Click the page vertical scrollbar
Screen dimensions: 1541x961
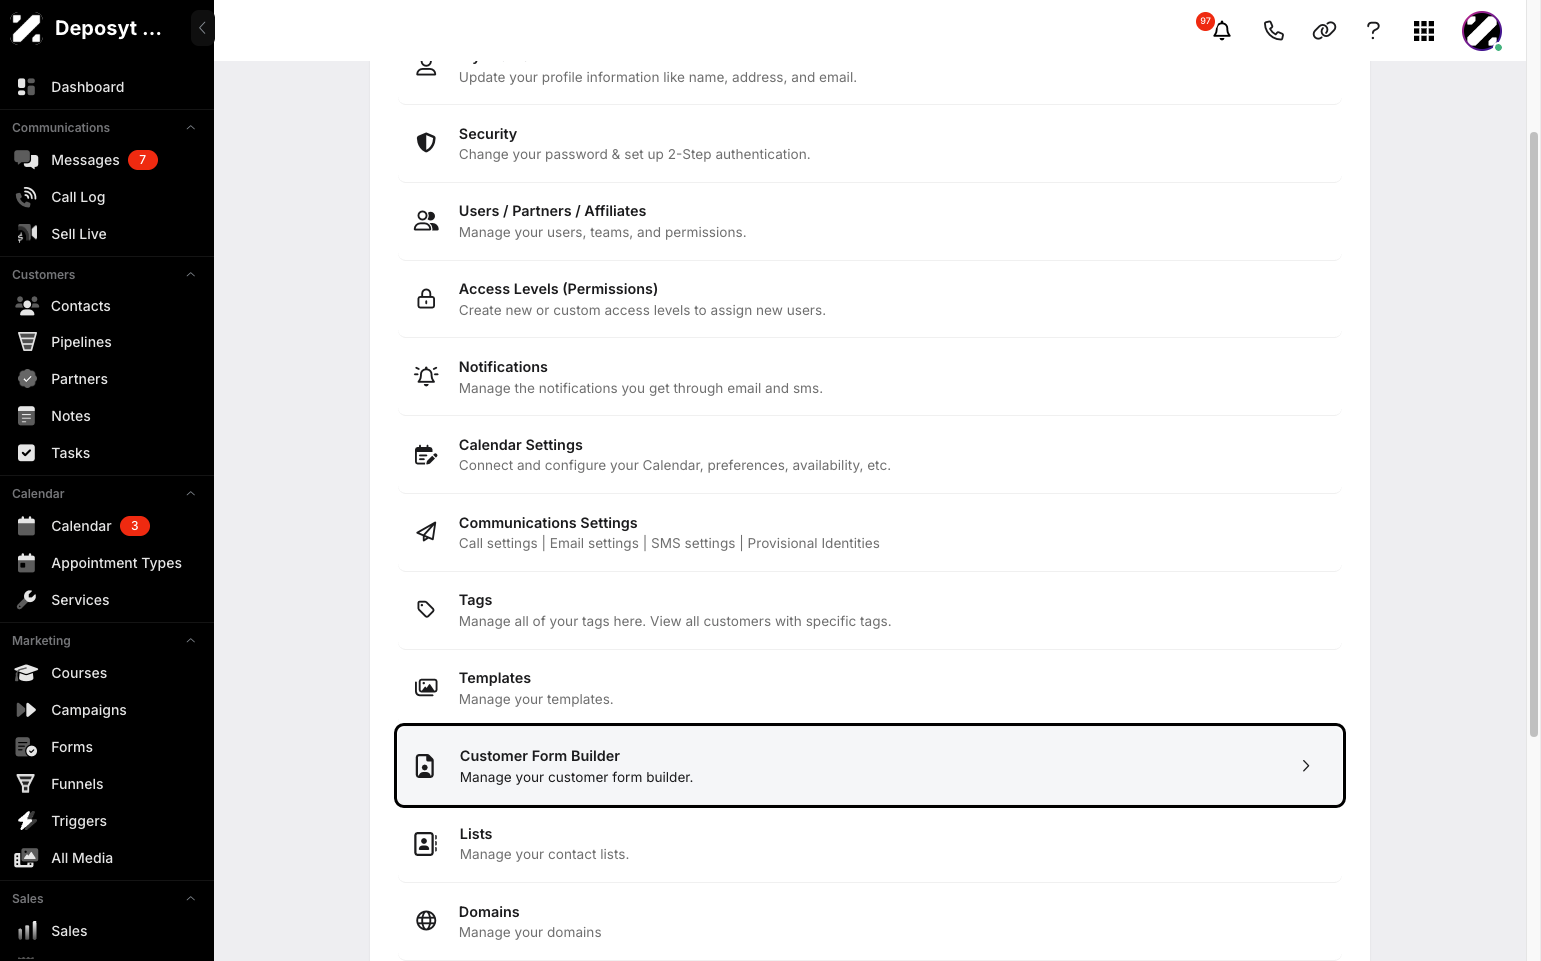[1534, 433]
